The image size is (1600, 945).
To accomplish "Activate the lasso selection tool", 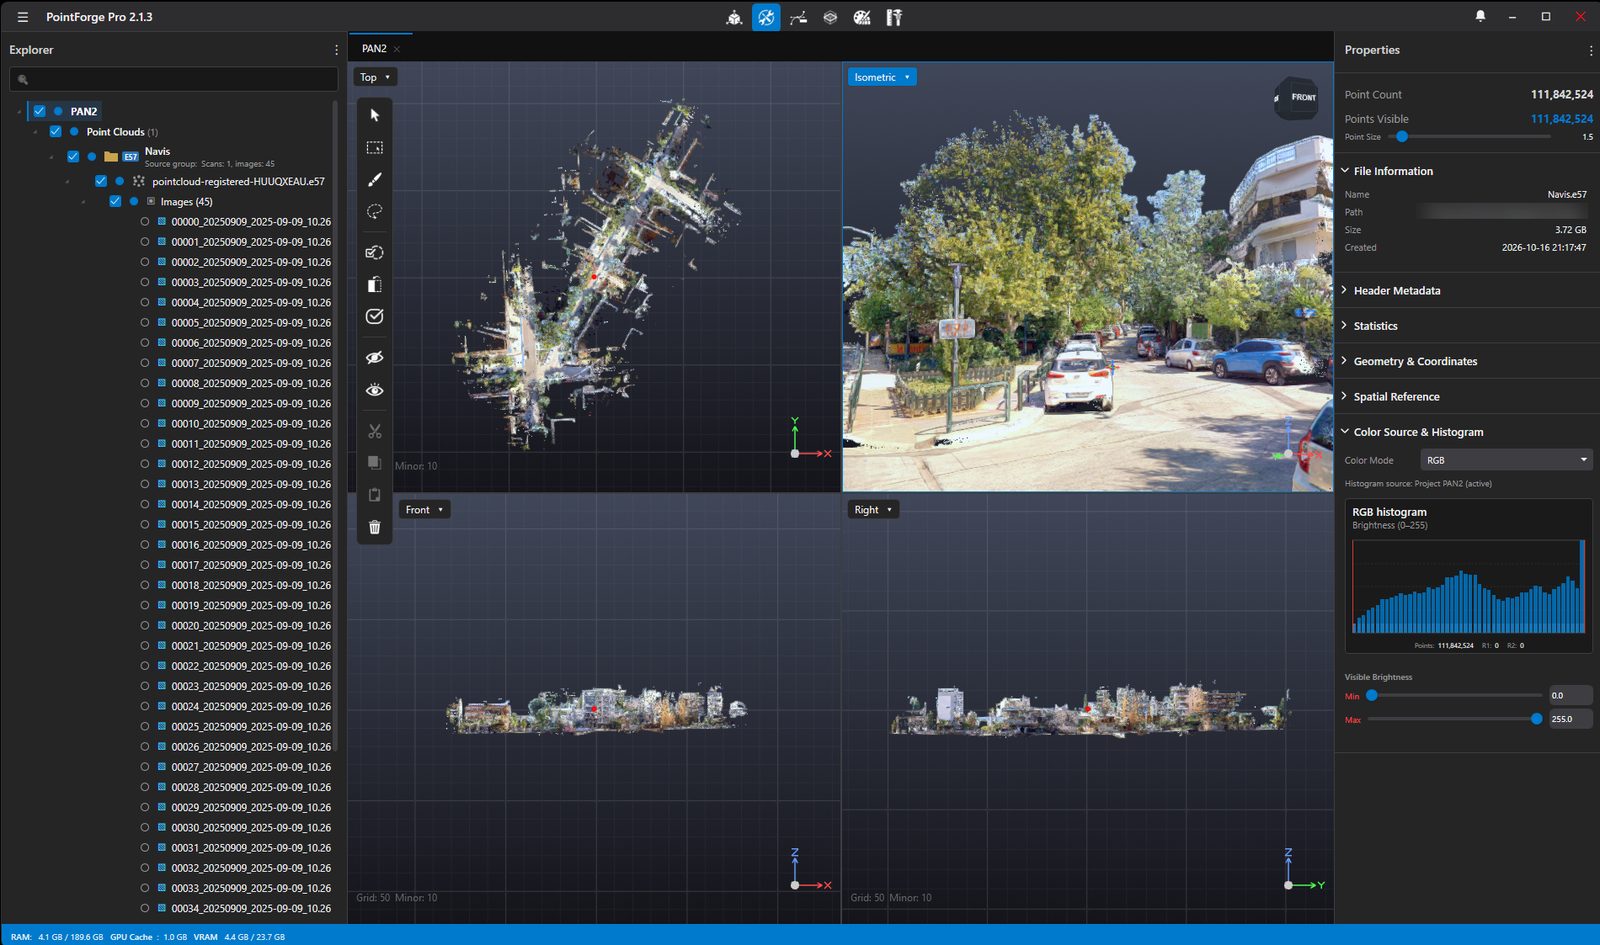I will pos(375,212).
